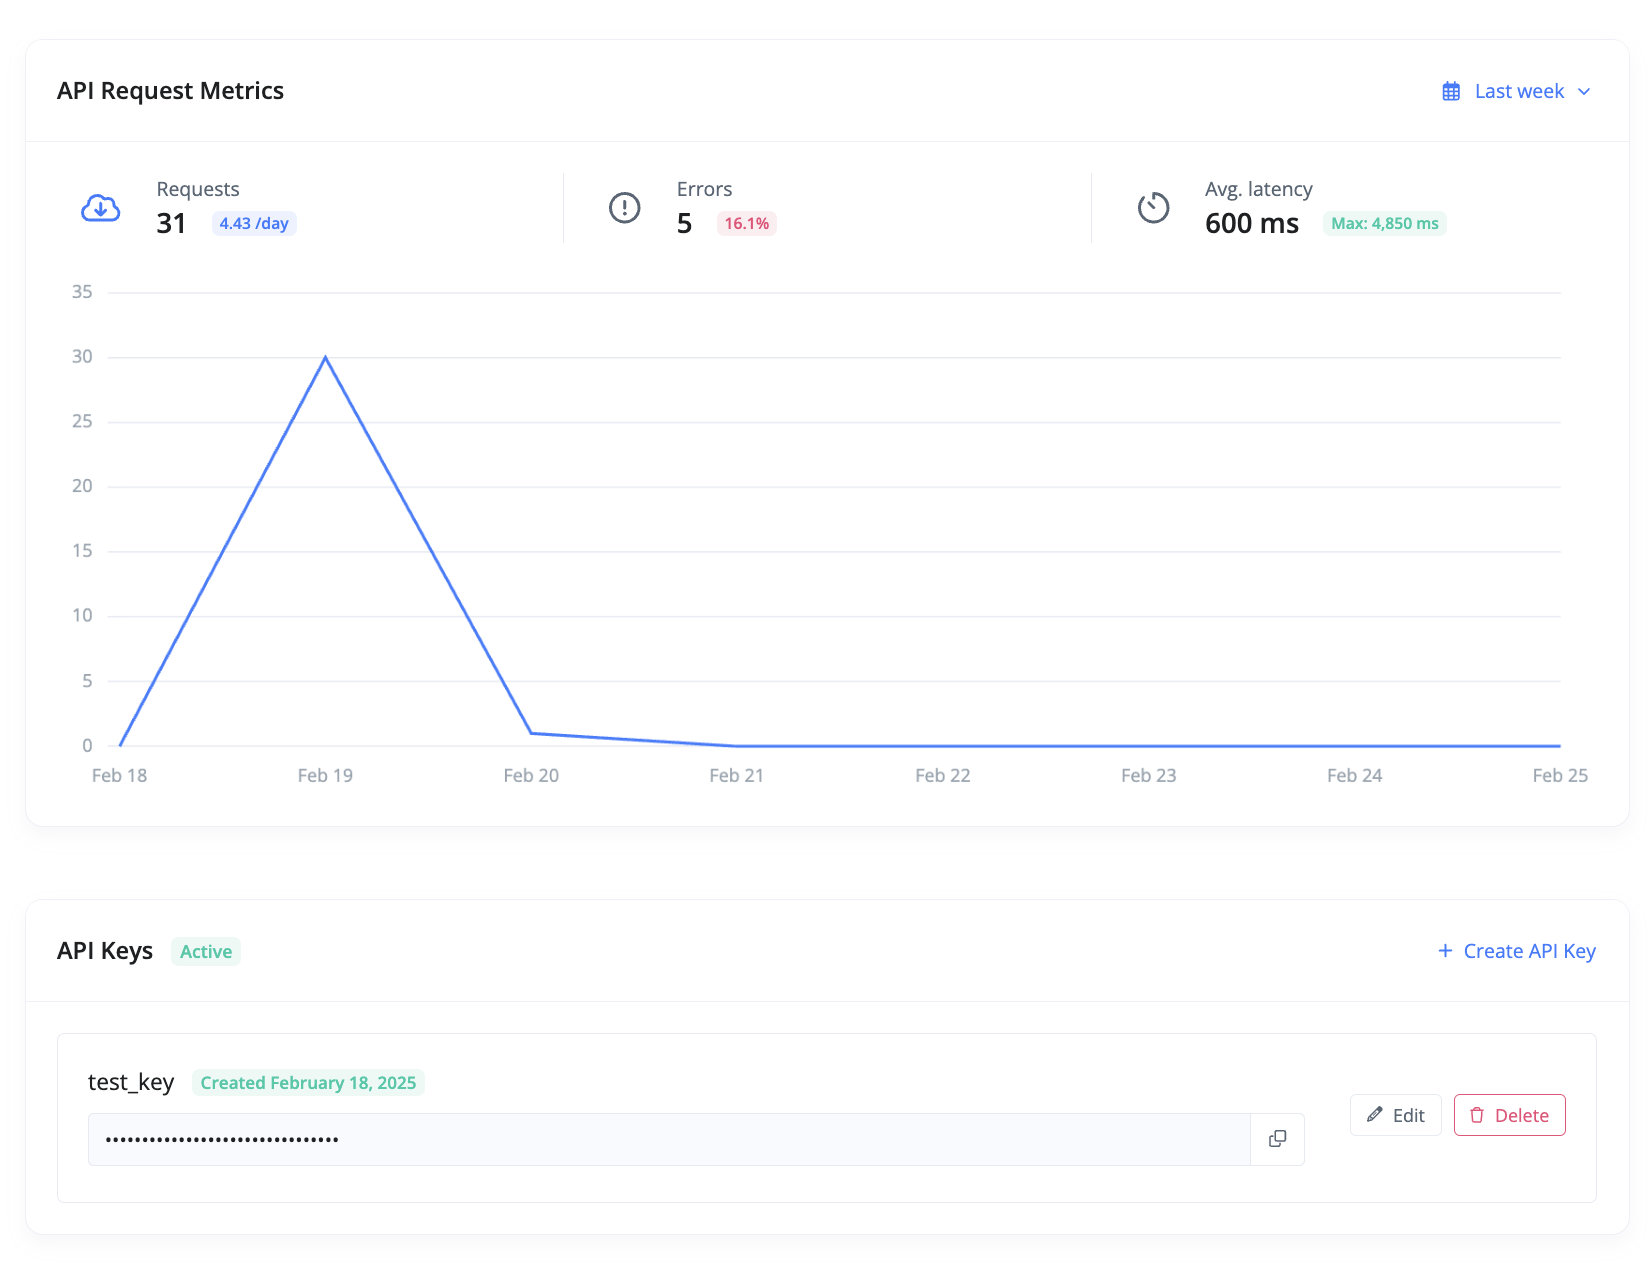Create API Key link
The height and width of the screenshot is (1264, 1652).
[x=1516, y=951]
